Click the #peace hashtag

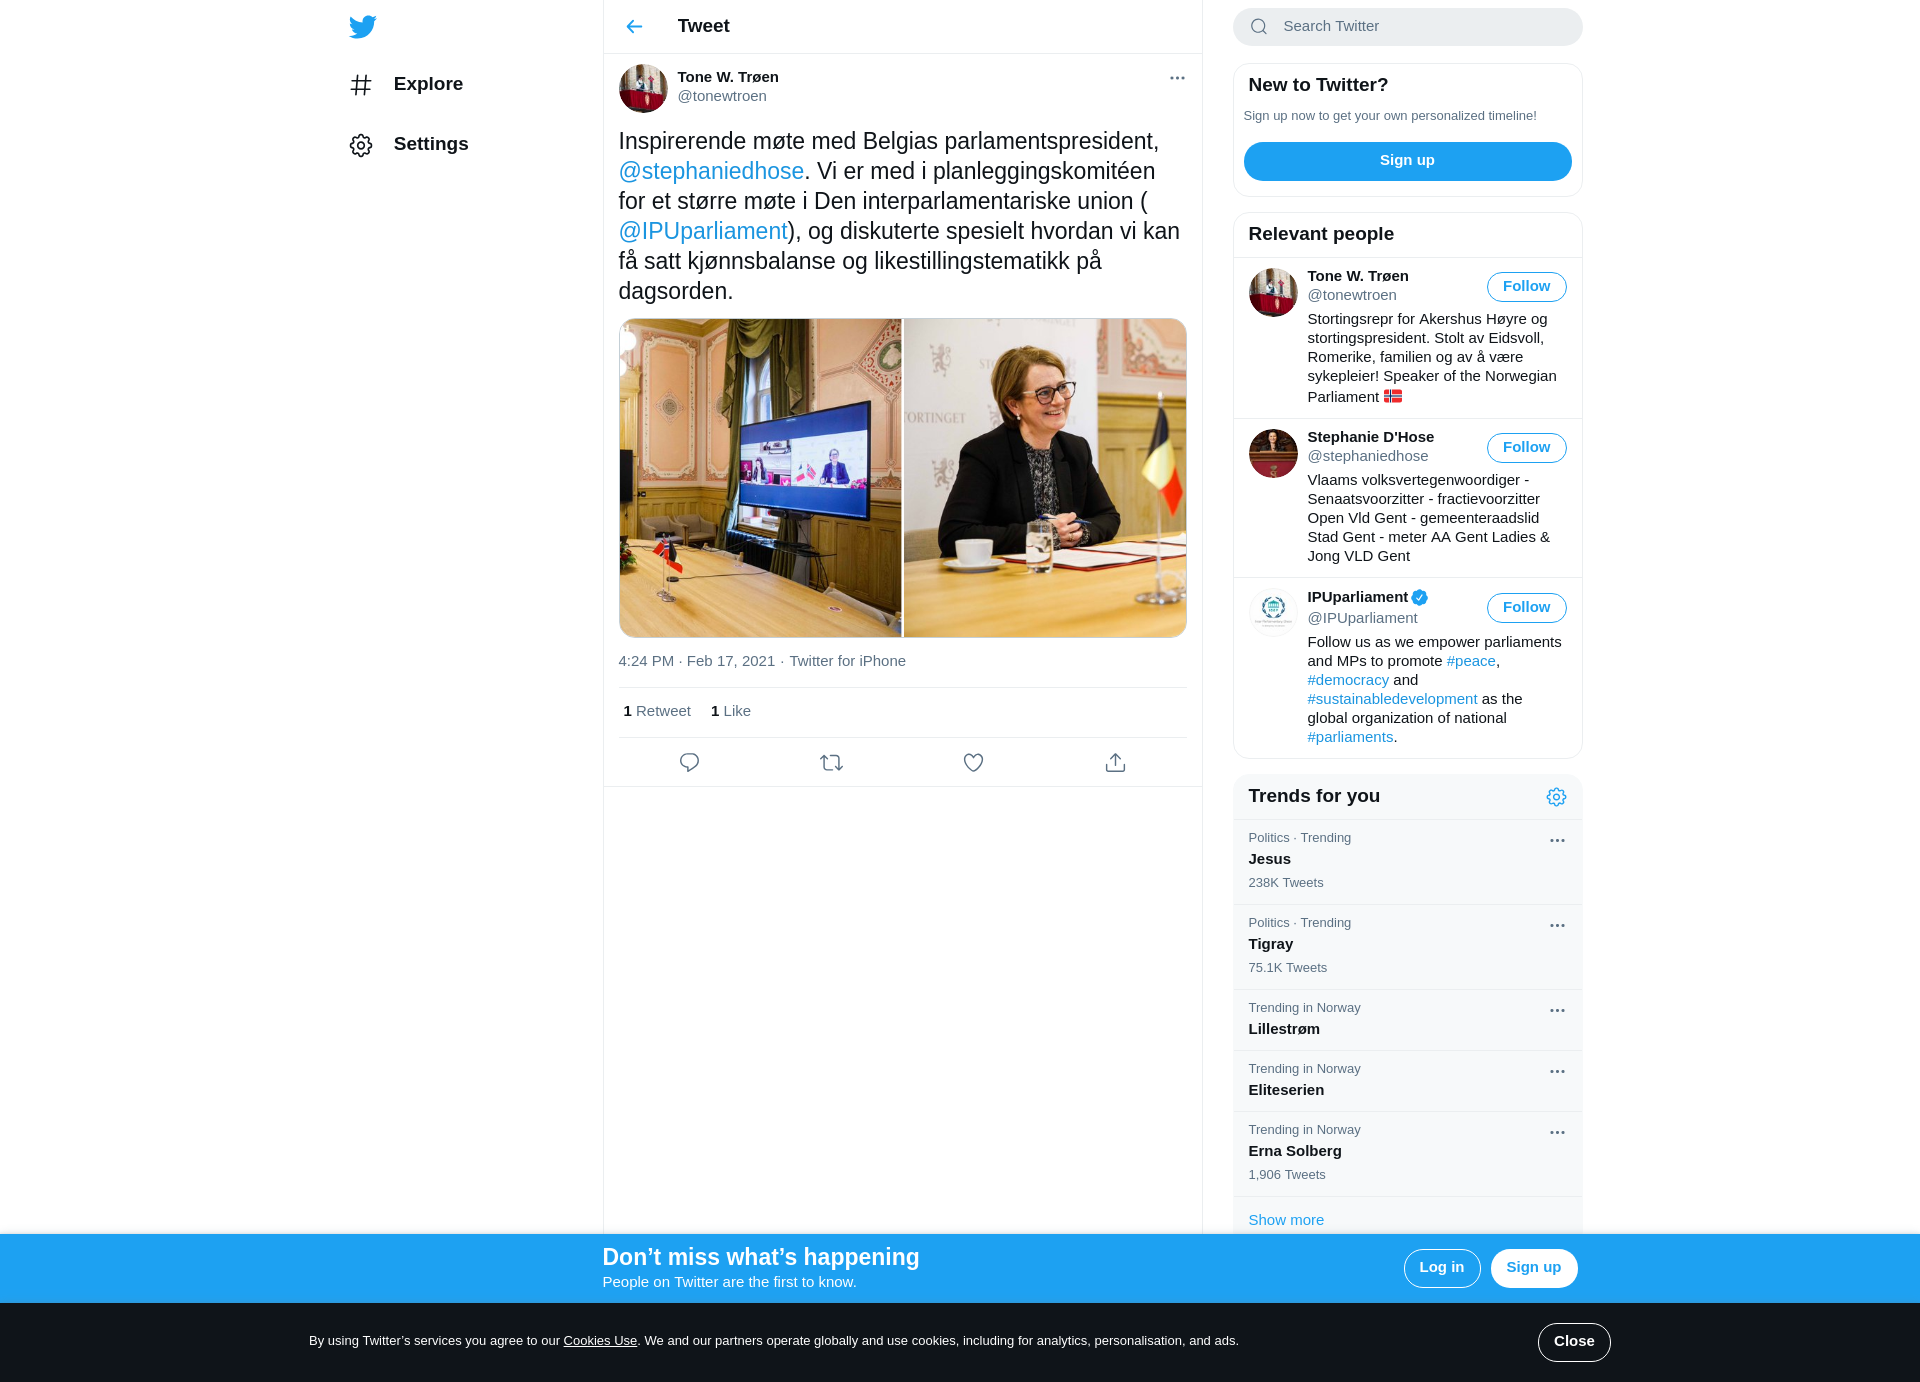click(1471, 661)
